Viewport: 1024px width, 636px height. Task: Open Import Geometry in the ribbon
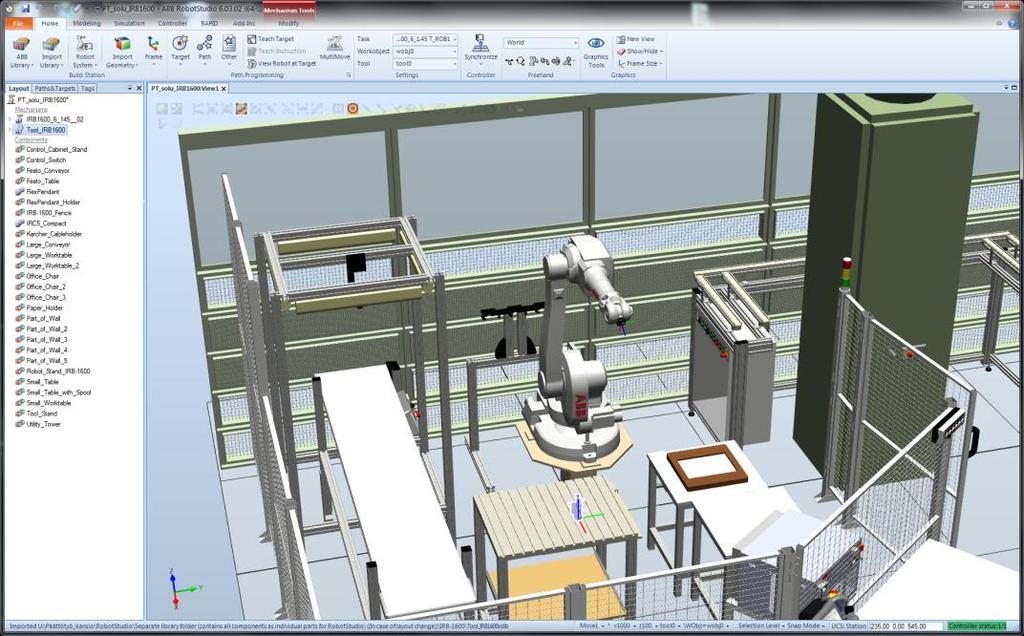tap(121, 52)
